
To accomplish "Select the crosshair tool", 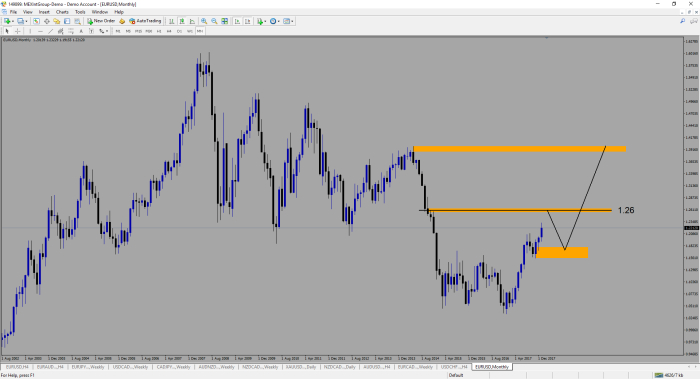I will (17, 31).
